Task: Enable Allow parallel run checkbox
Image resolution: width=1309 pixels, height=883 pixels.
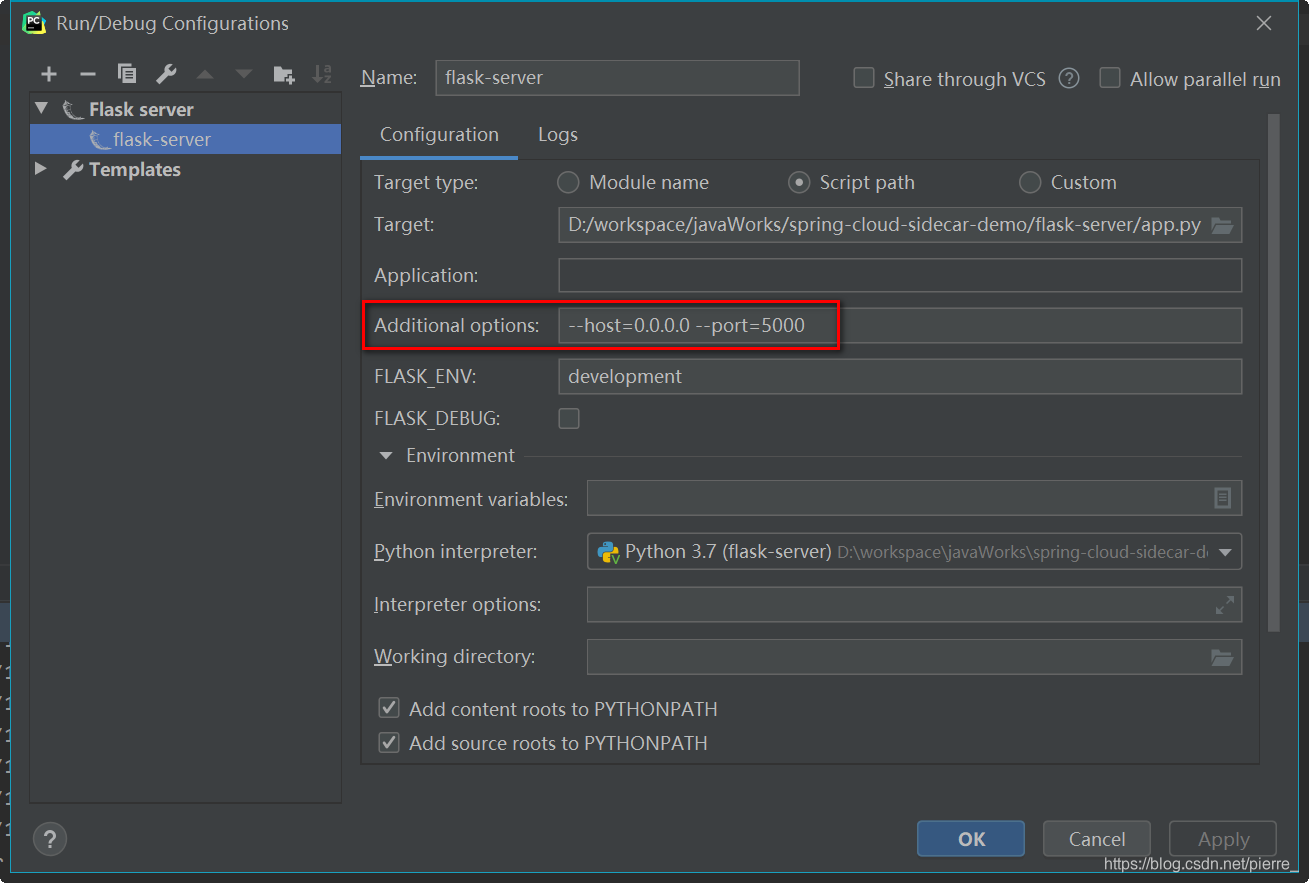Action: coord(1110,78)
